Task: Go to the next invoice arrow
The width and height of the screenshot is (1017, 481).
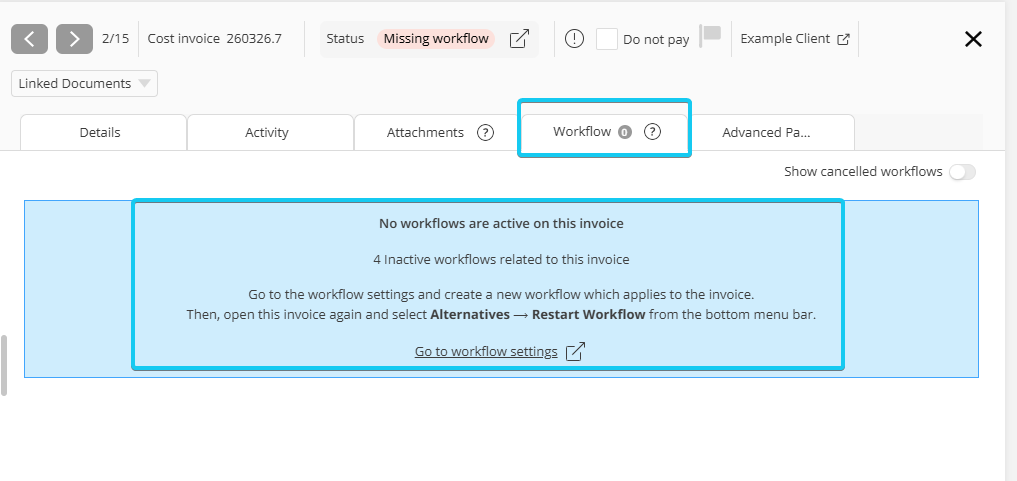Action: click(75, 39)
